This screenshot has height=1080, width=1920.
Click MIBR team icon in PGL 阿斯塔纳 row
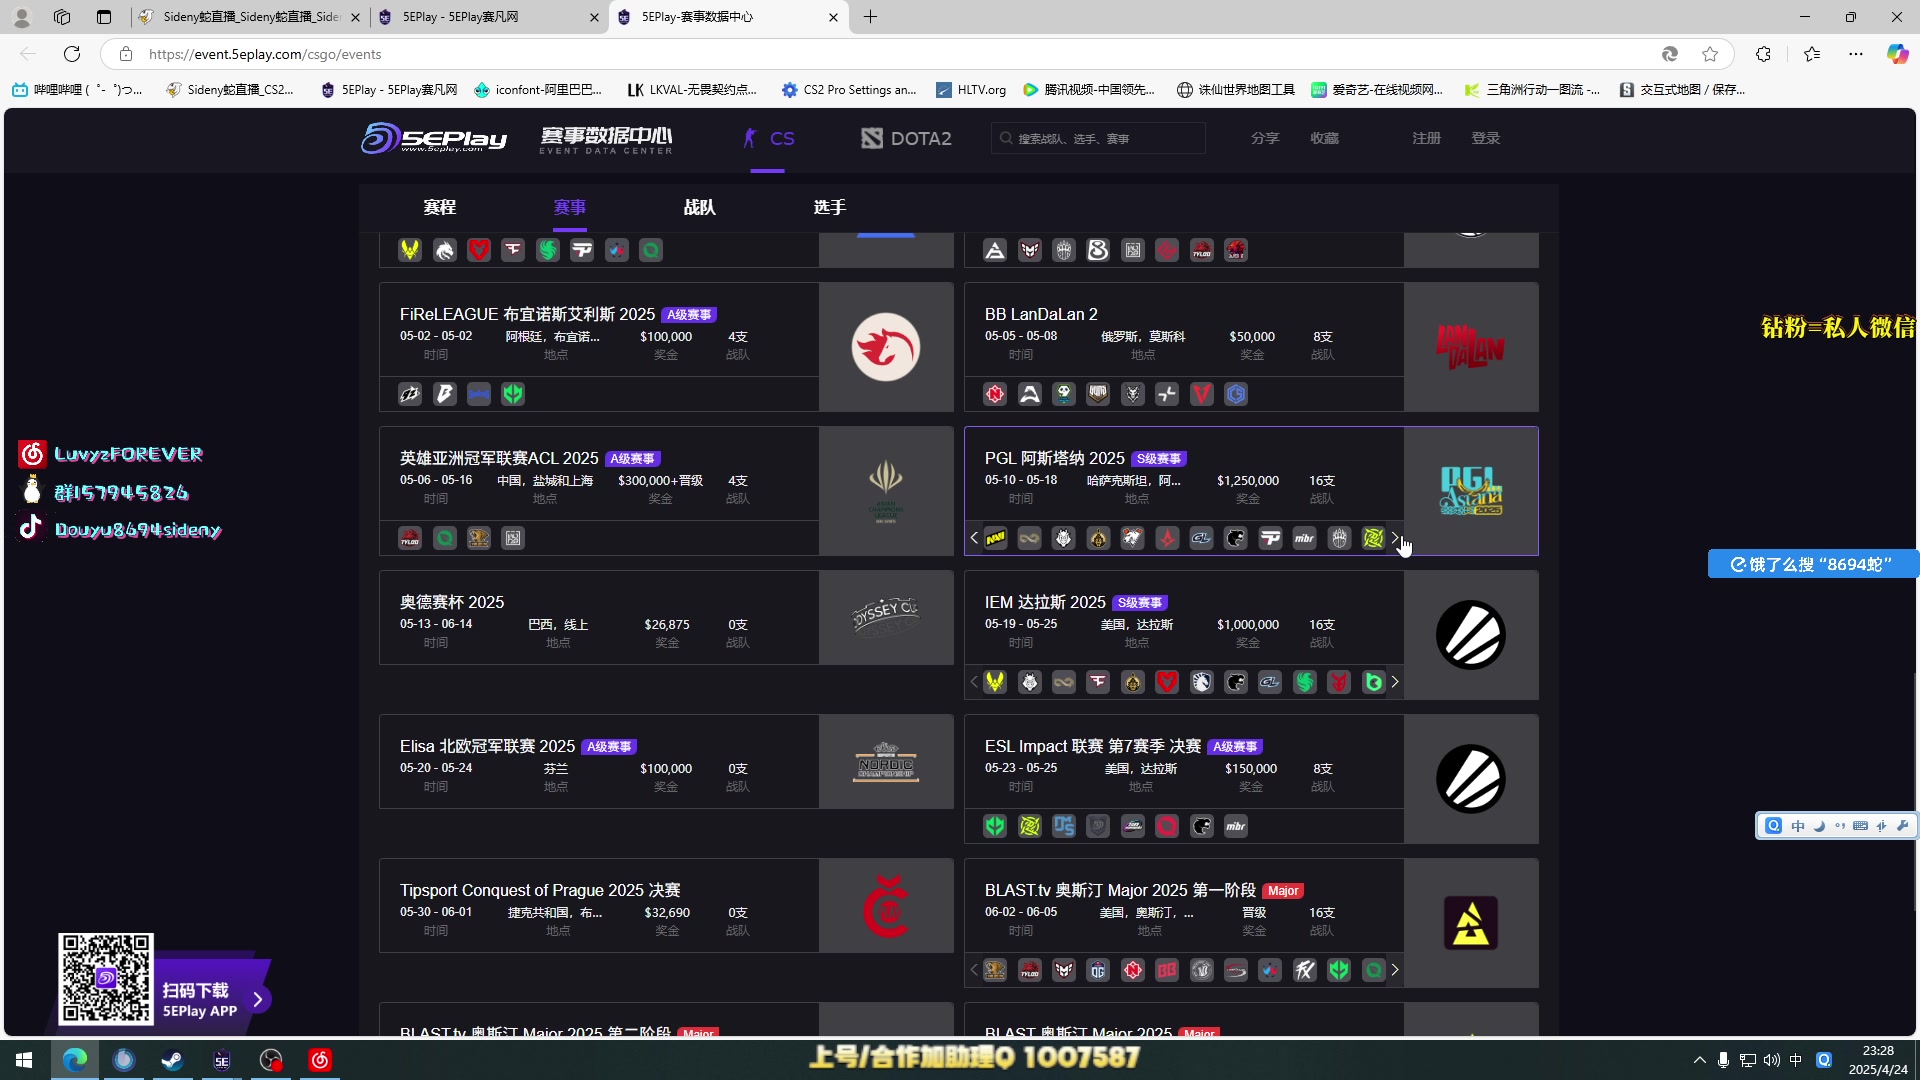[1305, 538]
